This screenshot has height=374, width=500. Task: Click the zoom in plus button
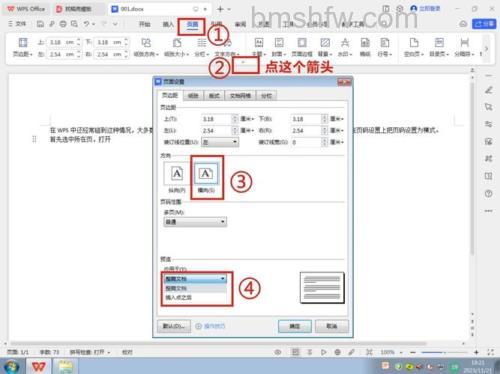[x=476, y=352]
